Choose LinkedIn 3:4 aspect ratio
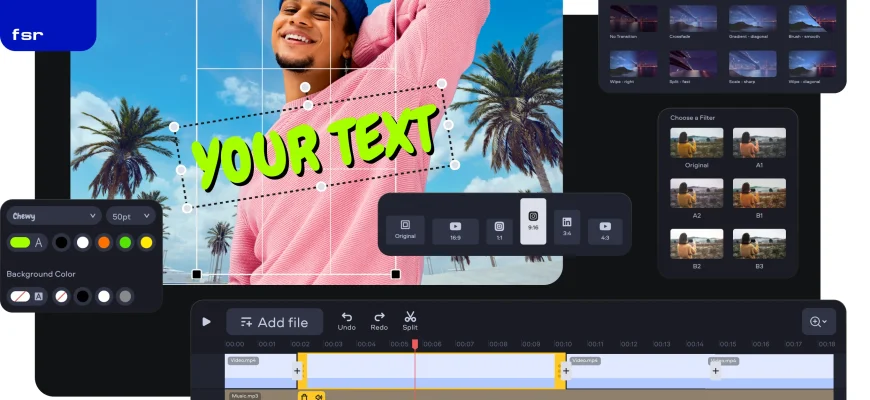The height and width of the screenshot is (400, 870). (567, 227)
